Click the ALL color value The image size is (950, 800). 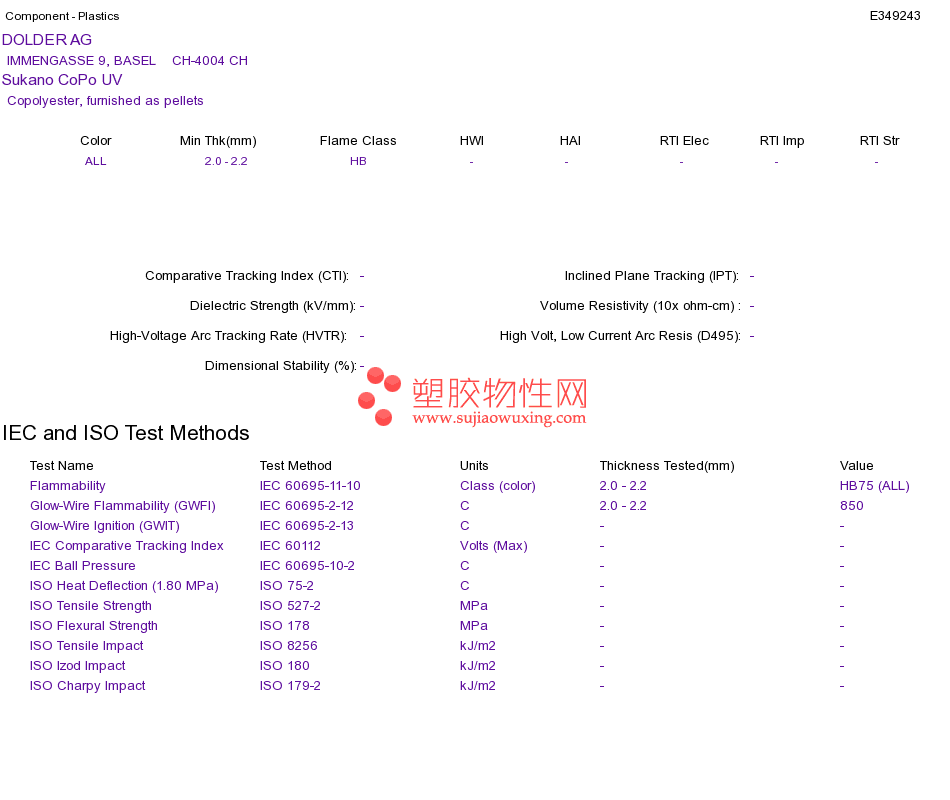(96, 161)
